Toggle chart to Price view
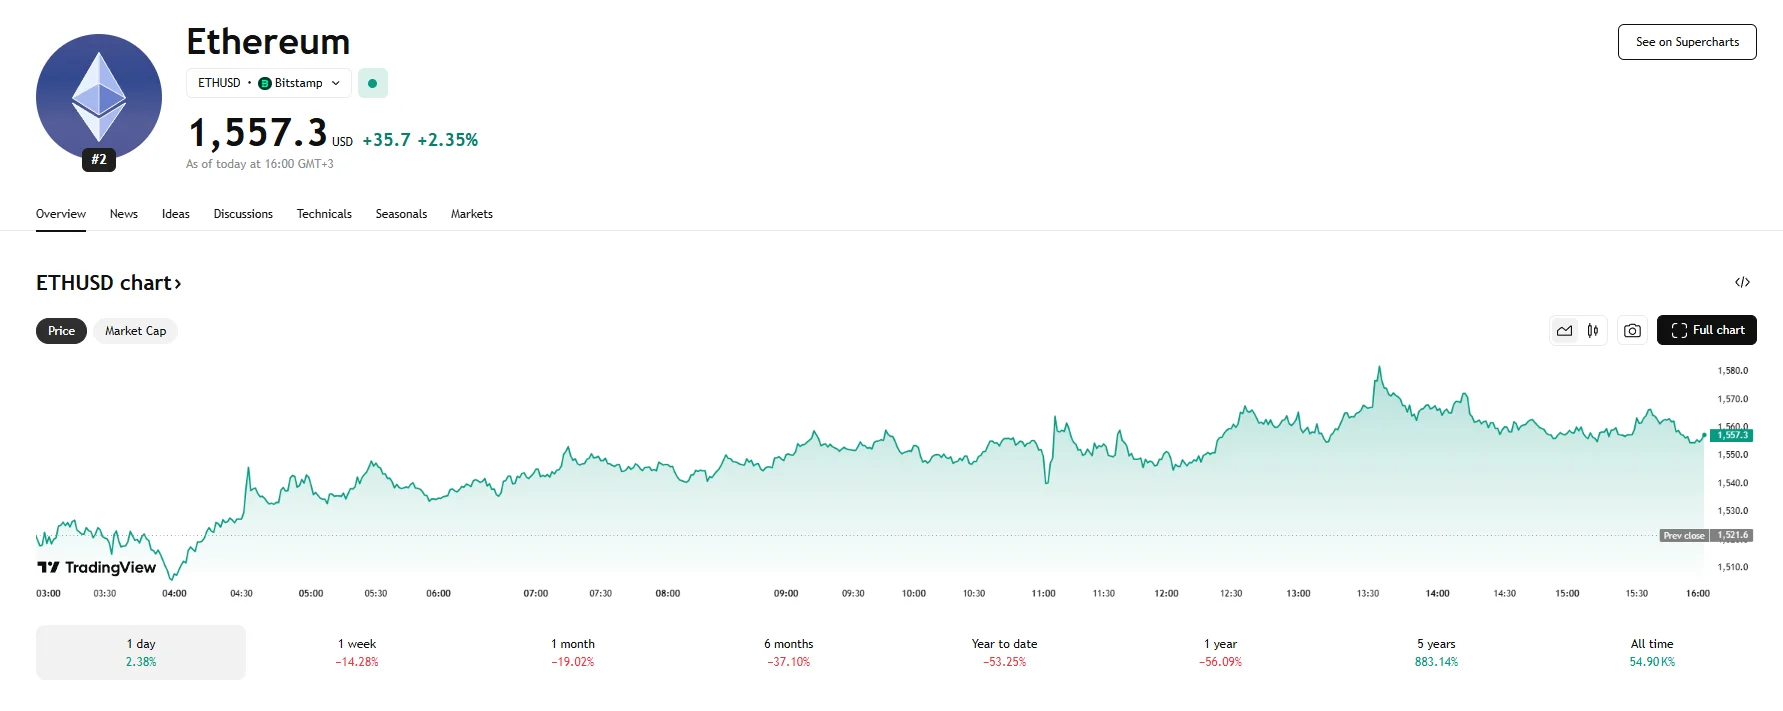This screenshot has height=711, width=1783. pos(61,331)
